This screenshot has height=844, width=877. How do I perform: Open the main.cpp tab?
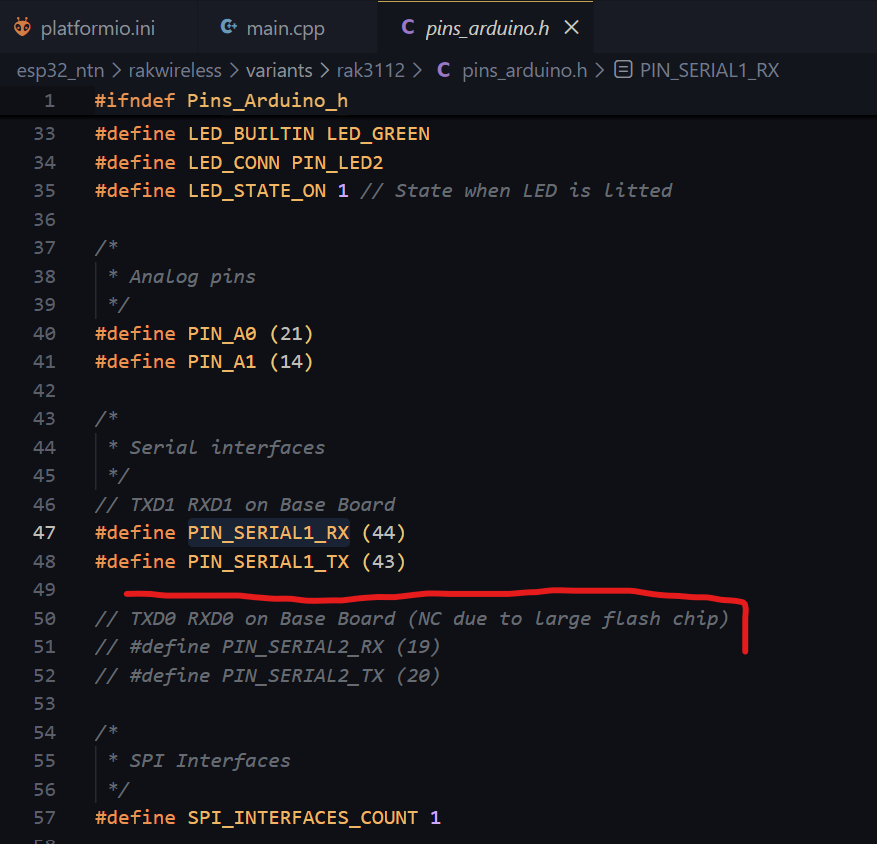(x=285, y=28)
